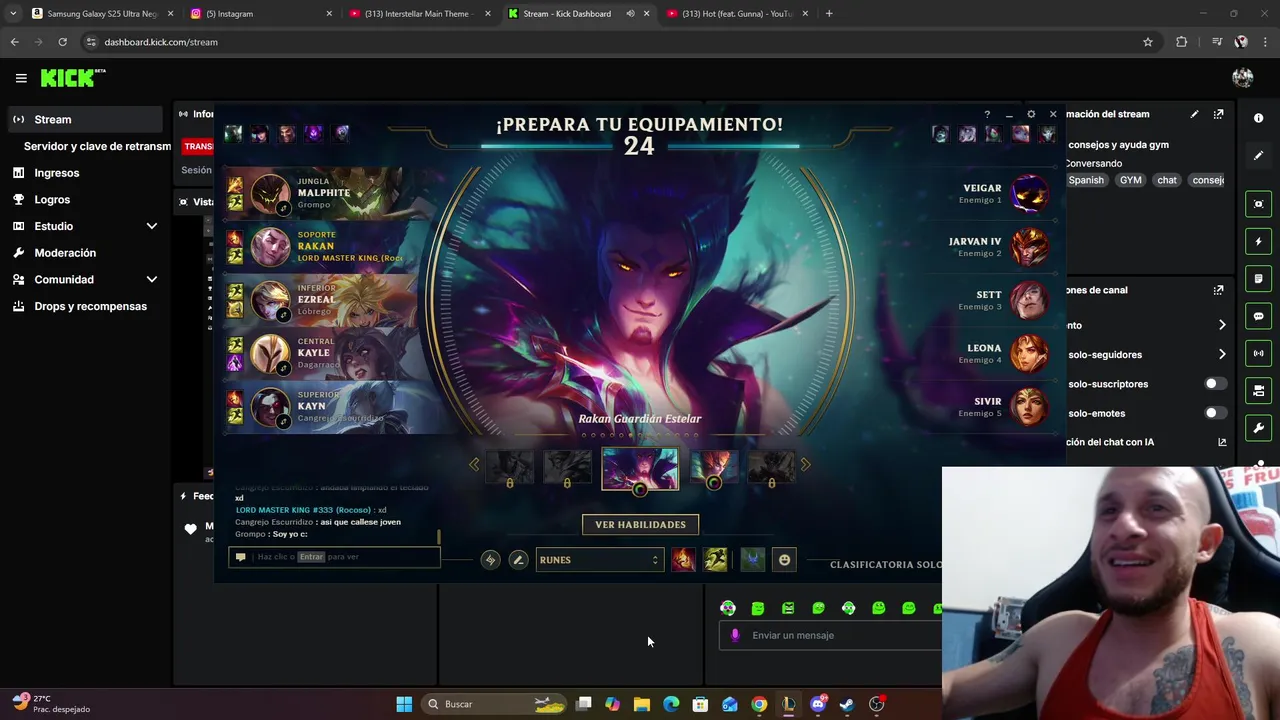Viewport: 1280px width, 720px height.
Task: Click the lightning bolt toolbar icon
Action: tap(1259, 241)
